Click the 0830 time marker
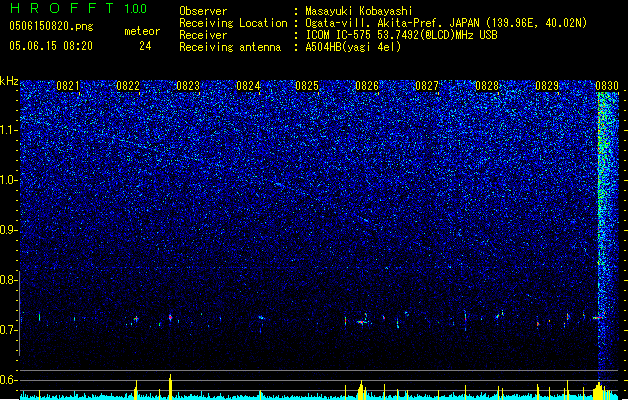 coord(607,86)
